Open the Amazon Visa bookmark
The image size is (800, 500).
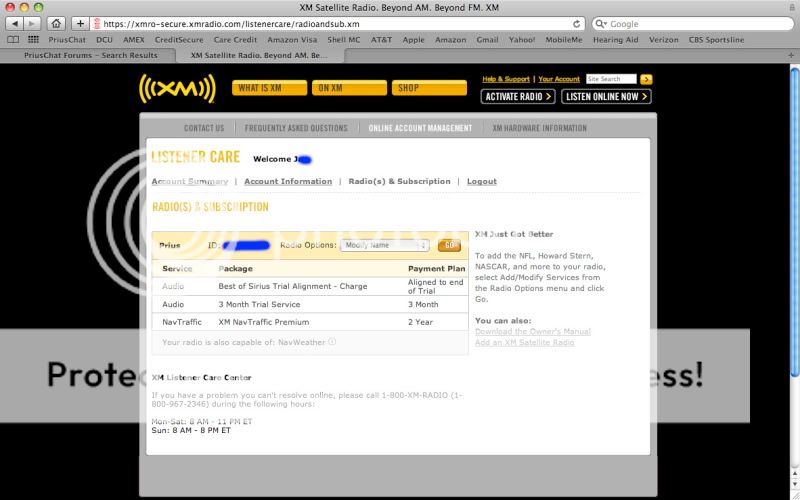click(x=292, y=39)
